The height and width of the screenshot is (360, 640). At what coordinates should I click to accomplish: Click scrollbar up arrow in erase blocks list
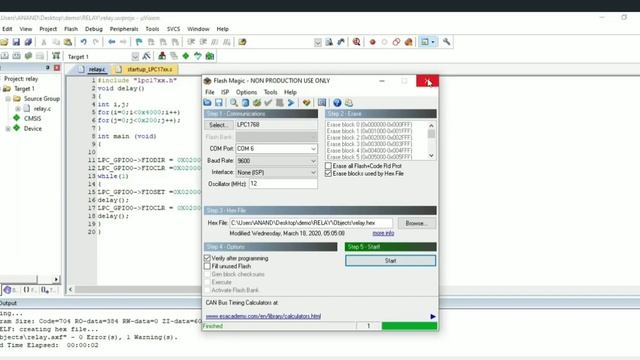(x=431, y=126)
